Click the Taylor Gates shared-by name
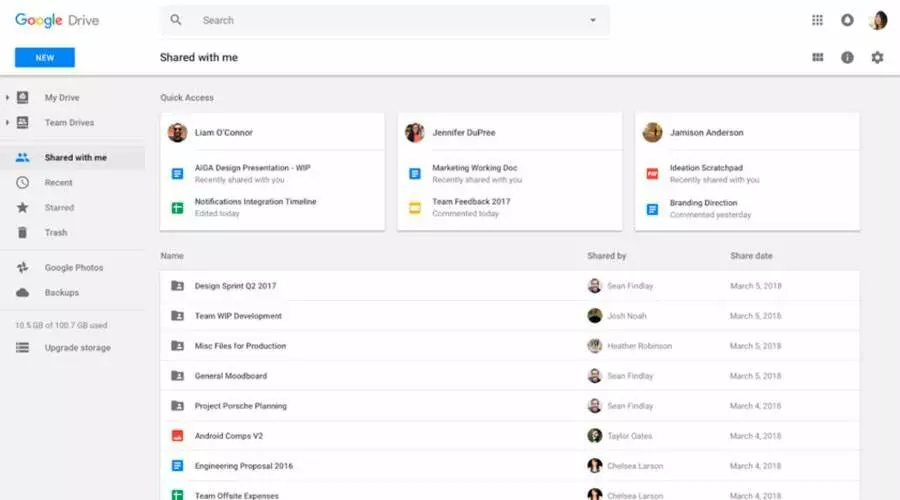Viewport: 900px width, 500px height. click(x=630, y=436)
